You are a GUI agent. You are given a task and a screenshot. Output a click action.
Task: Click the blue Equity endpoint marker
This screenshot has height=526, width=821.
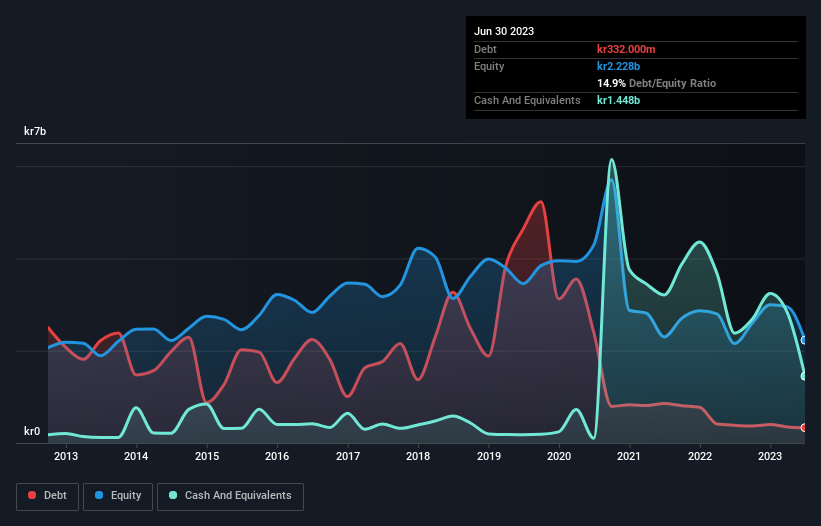pos(804,340)
